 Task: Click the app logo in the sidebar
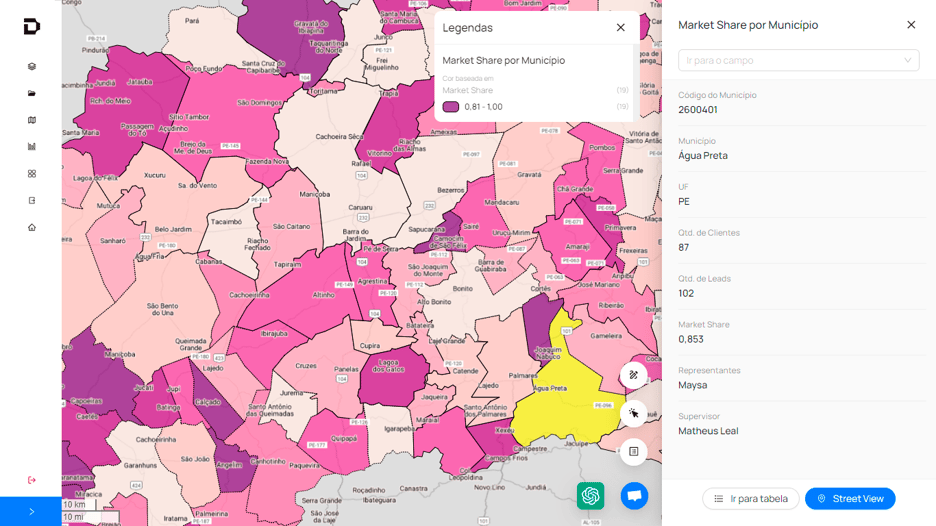[x=32, y=26]
